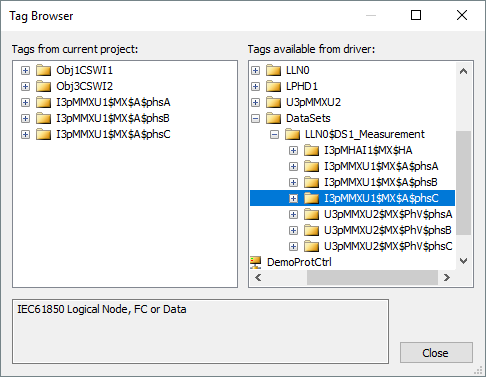Click the U3pMMXU2$MX$PhV$phsA folder icon
The width and height of the screenshot is (486, 377).
click(x=311, y=215)
